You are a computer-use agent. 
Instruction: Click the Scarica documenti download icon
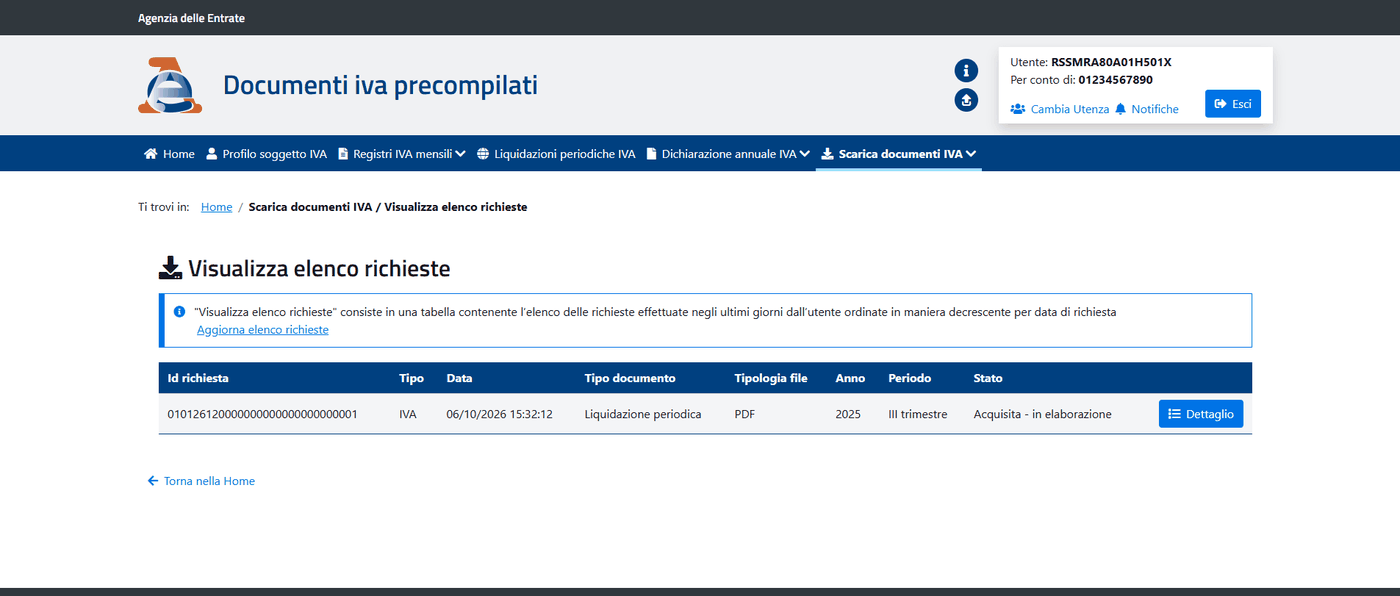pos(827,154)
